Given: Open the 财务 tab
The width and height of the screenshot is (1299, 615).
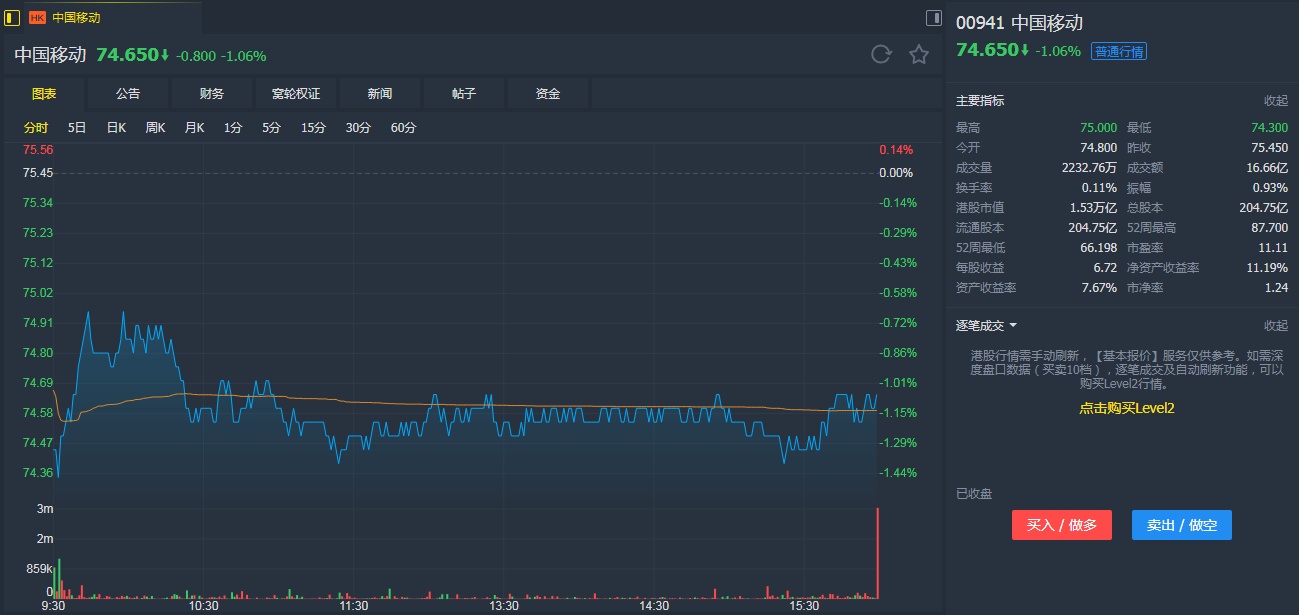Looking at the screenshot, I should [x=212, y=94].
